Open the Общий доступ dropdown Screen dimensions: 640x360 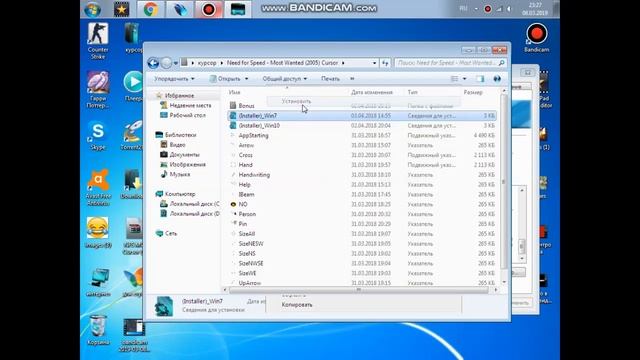pyautogui.click(x=284, y=79)
